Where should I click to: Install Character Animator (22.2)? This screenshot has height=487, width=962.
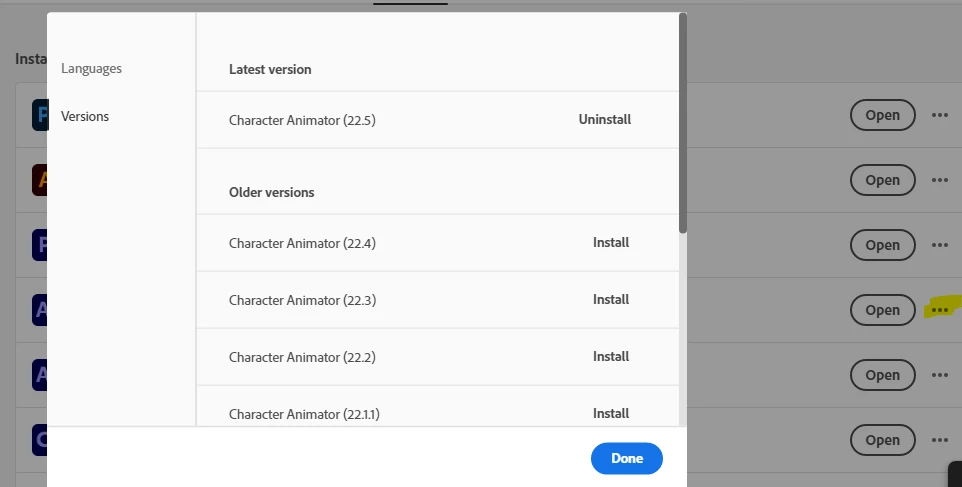610,357
